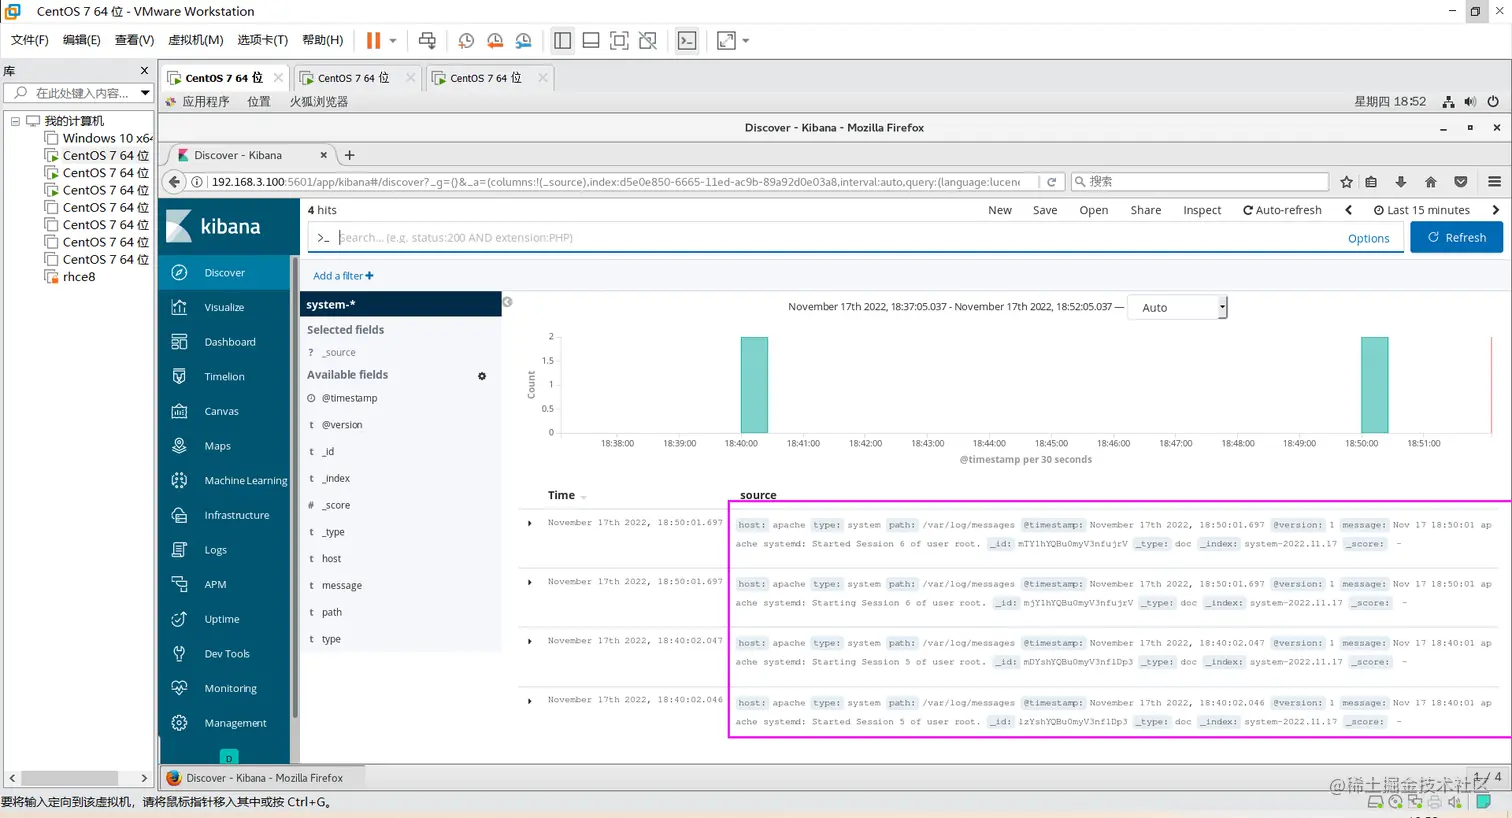The width and height of the screenshot is (1512, 818).
Task: Open the Visualize section icon
Action: click(179, 307)
